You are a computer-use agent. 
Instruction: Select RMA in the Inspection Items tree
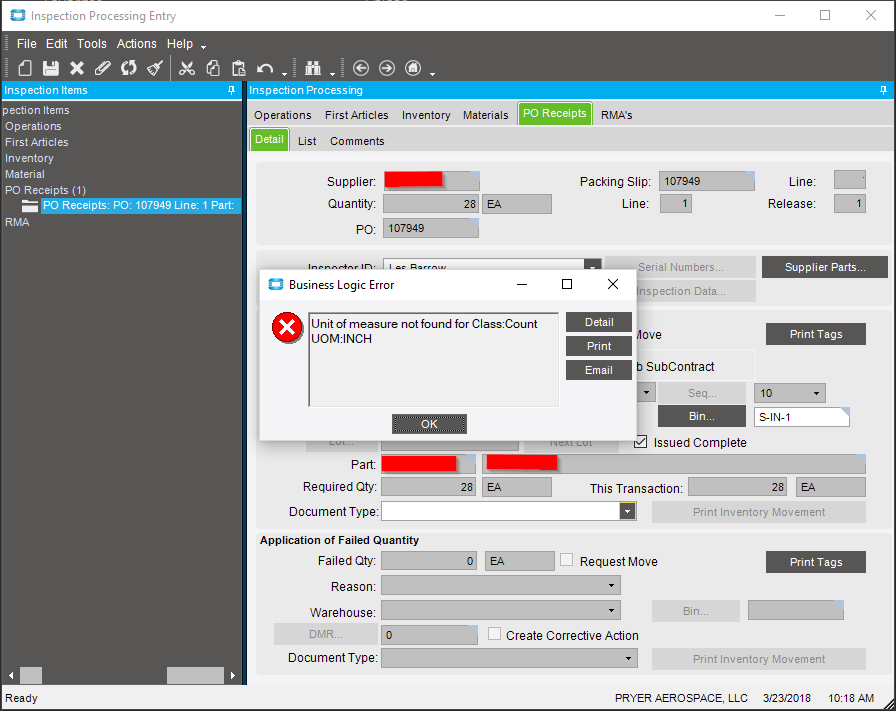pyautogui.click(x=17, y=222)
